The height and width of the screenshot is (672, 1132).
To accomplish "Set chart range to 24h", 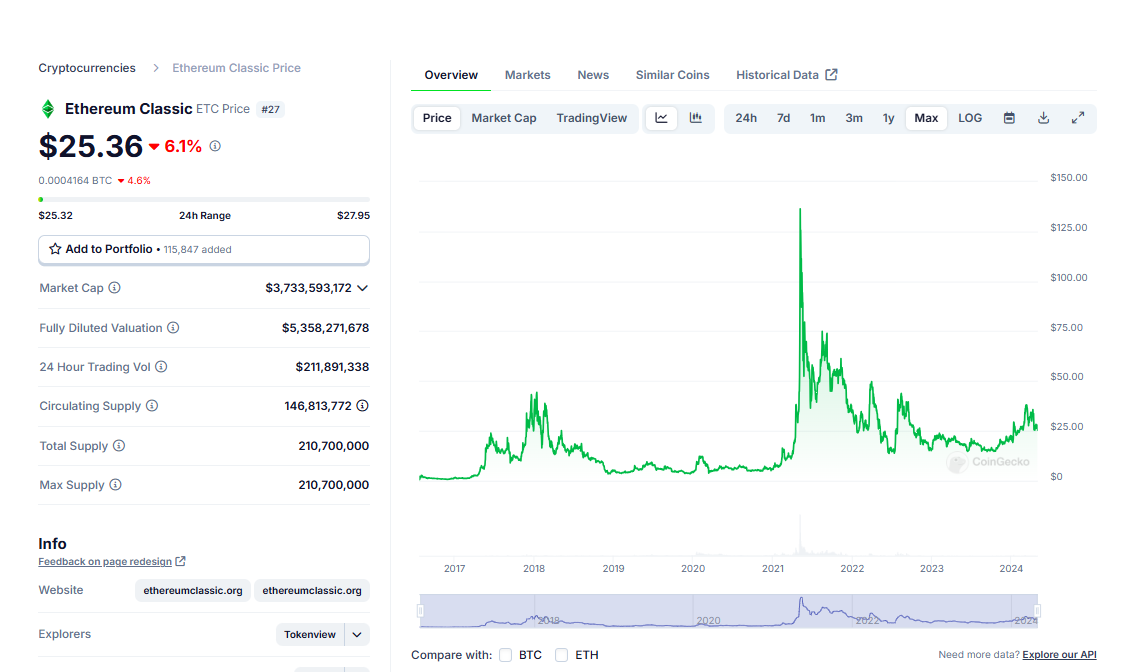I will [x=746, y=118].
